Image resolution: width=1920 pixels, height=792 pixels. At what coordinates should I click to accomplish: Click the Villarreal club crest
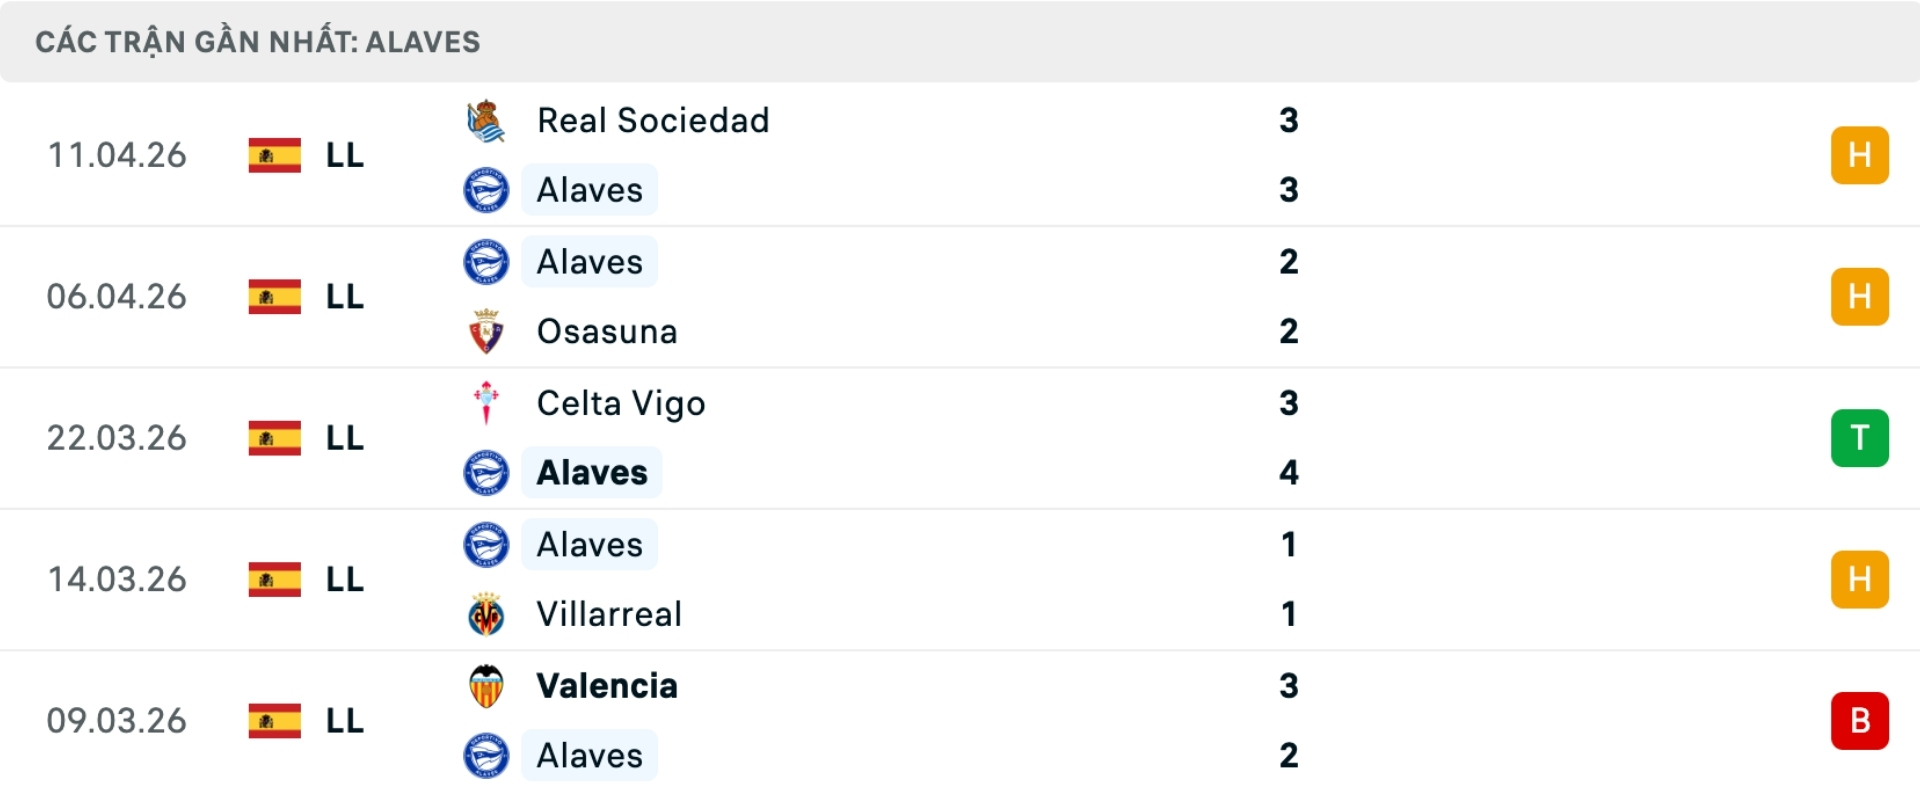pos(486,614)
